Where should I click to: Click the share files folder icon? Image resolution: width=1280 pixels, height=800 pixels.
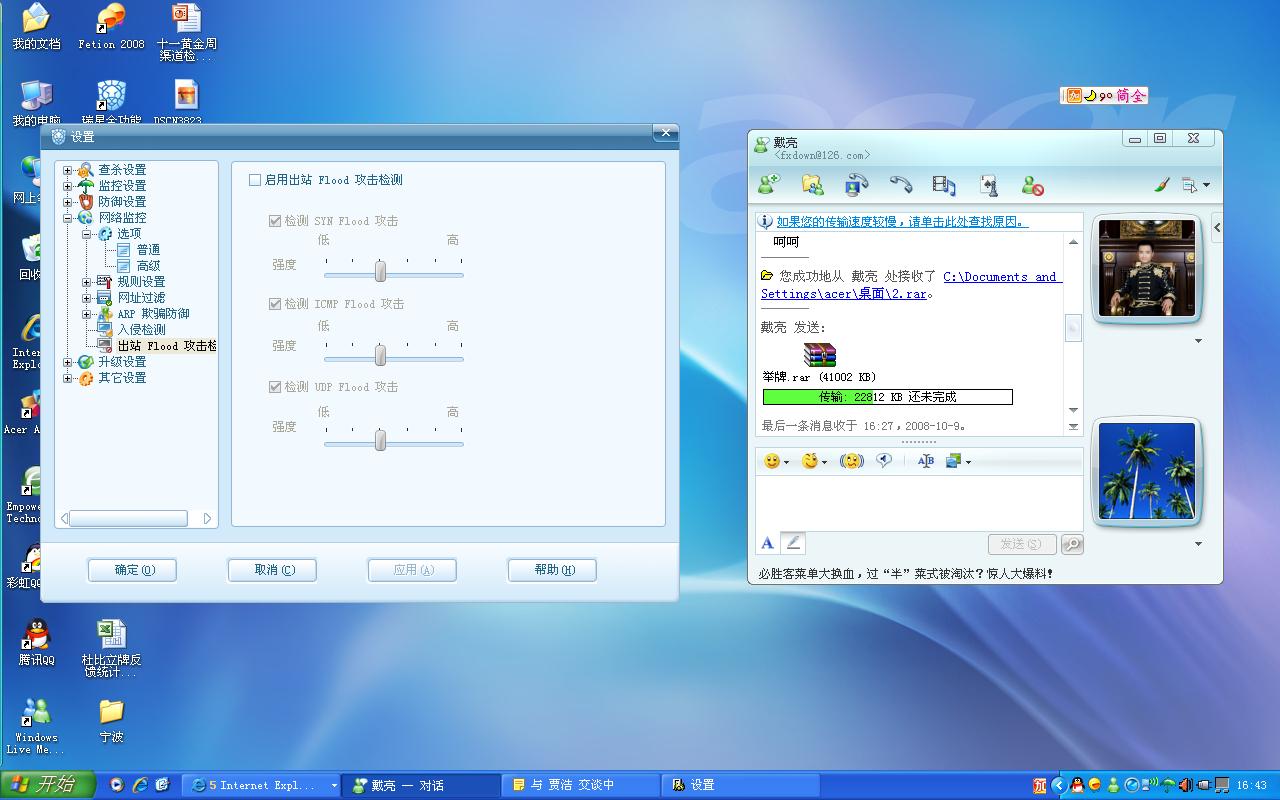(812, 185)
